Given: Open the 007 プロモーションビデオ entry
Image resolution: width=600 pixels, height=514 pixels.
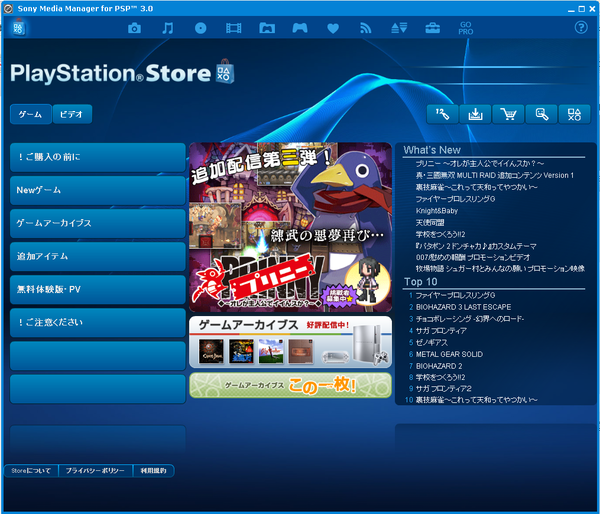Looking at the screenshot, I should point(473,258).
